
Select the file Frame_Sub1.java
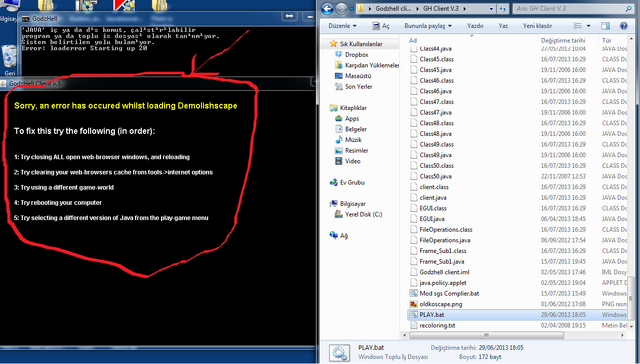[x=442, y=261]
